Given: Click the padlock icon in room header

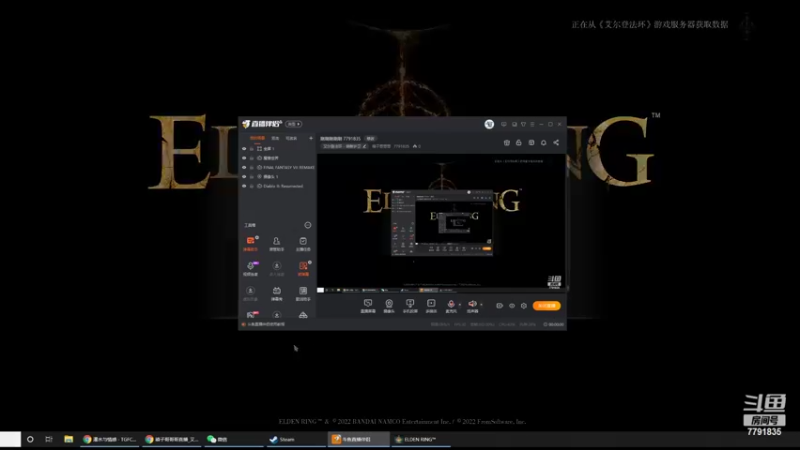Looking at the screenshot, I should tap(519, 143).
